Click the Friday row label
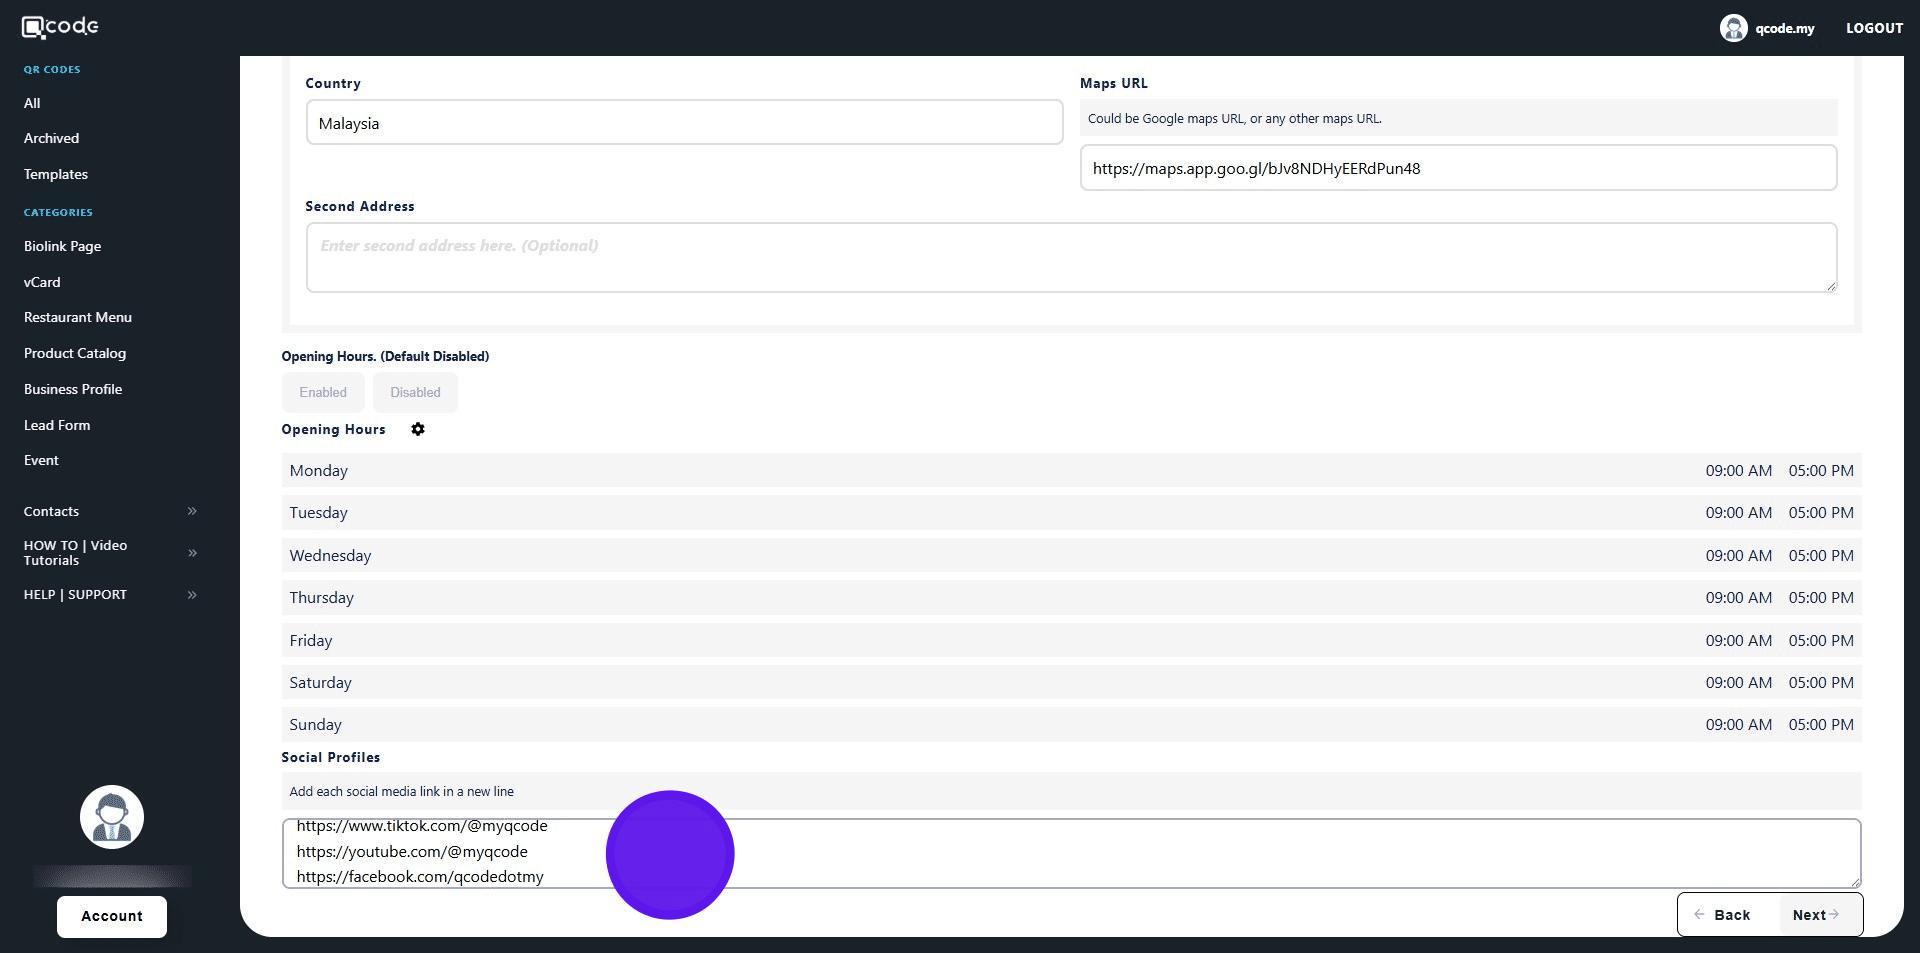Image resolution: width=1920 pixels, height=953 pixels. (x=310, y=640)
